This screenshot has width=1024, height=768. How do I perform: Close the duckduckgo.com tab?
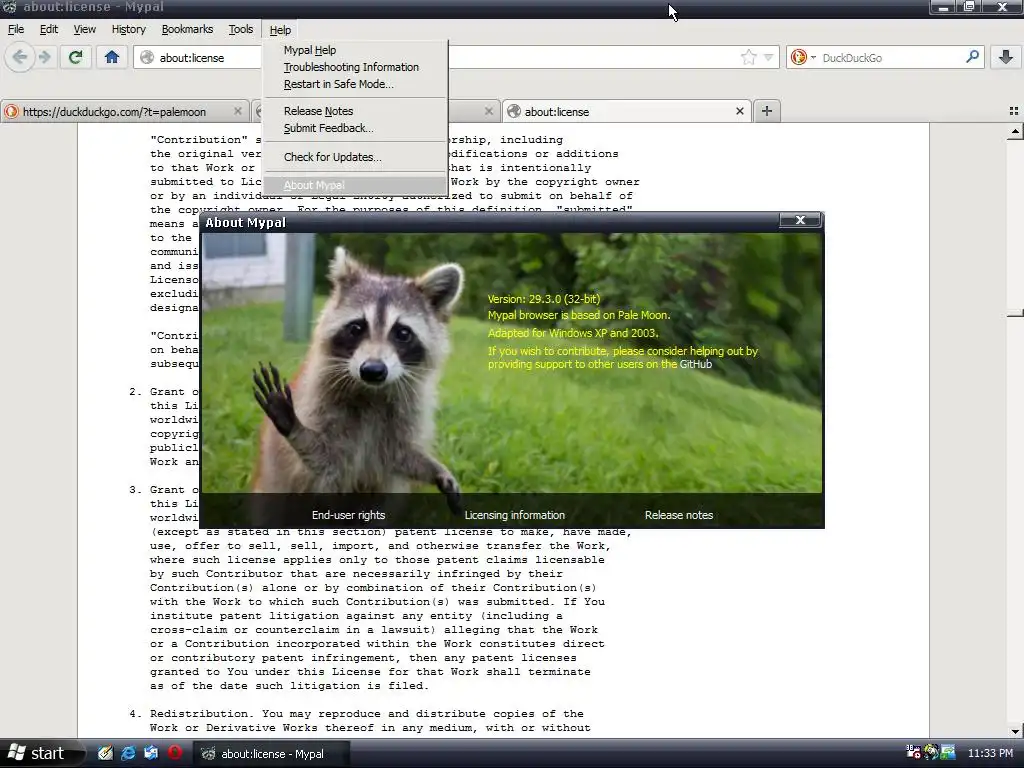(x=238, y=111)
